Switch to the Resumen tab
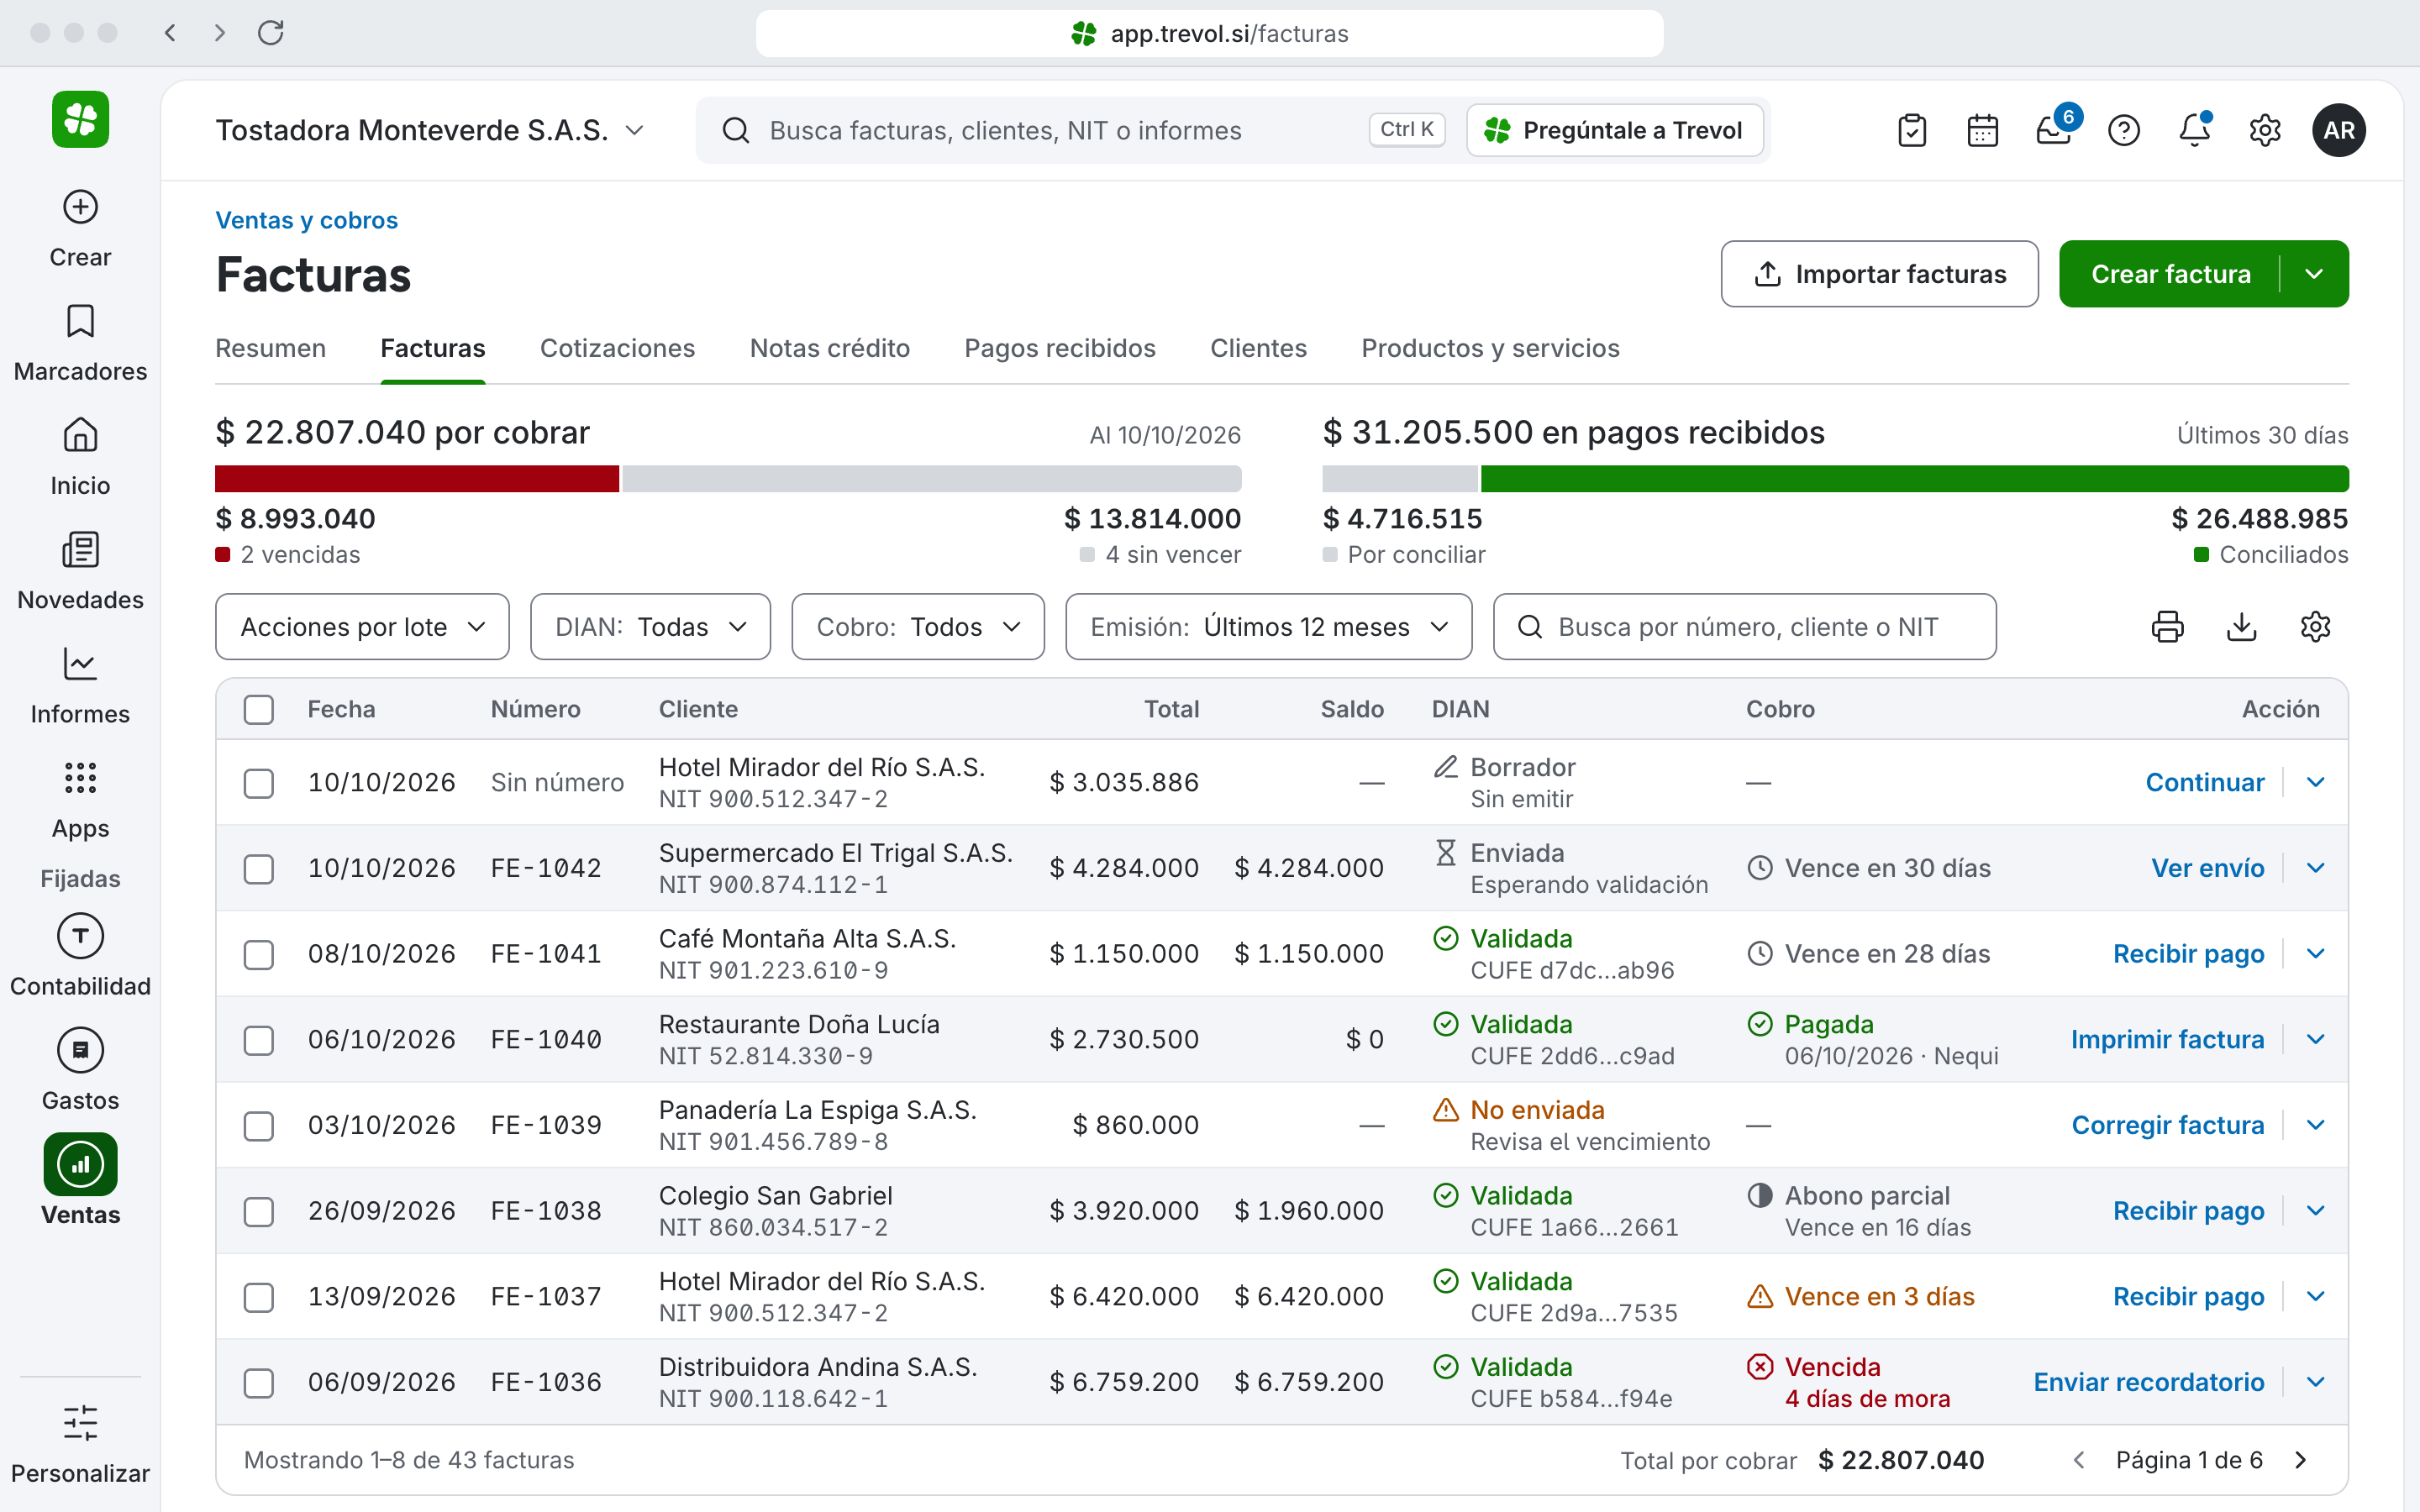This screenshot has height=1512, width=2420. 271,348
